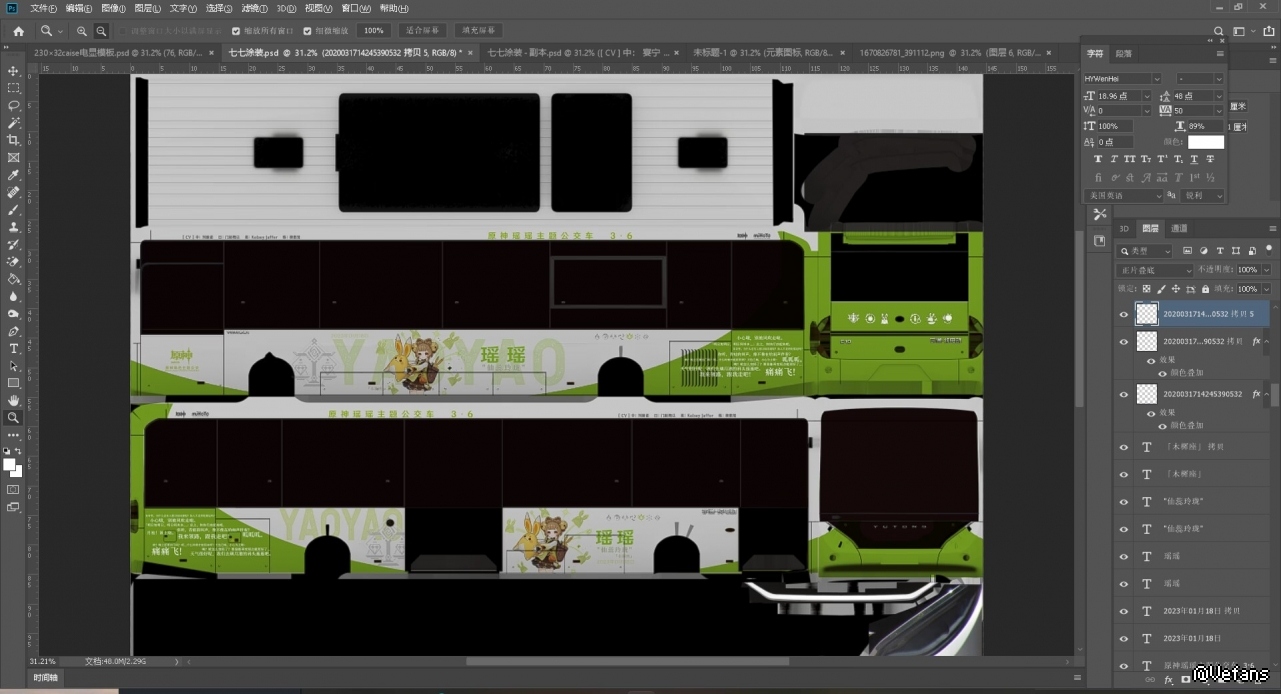The image size is (1281, 694).
Task: Open the layer blend mode dropdown
Action: click(1155, 270)
